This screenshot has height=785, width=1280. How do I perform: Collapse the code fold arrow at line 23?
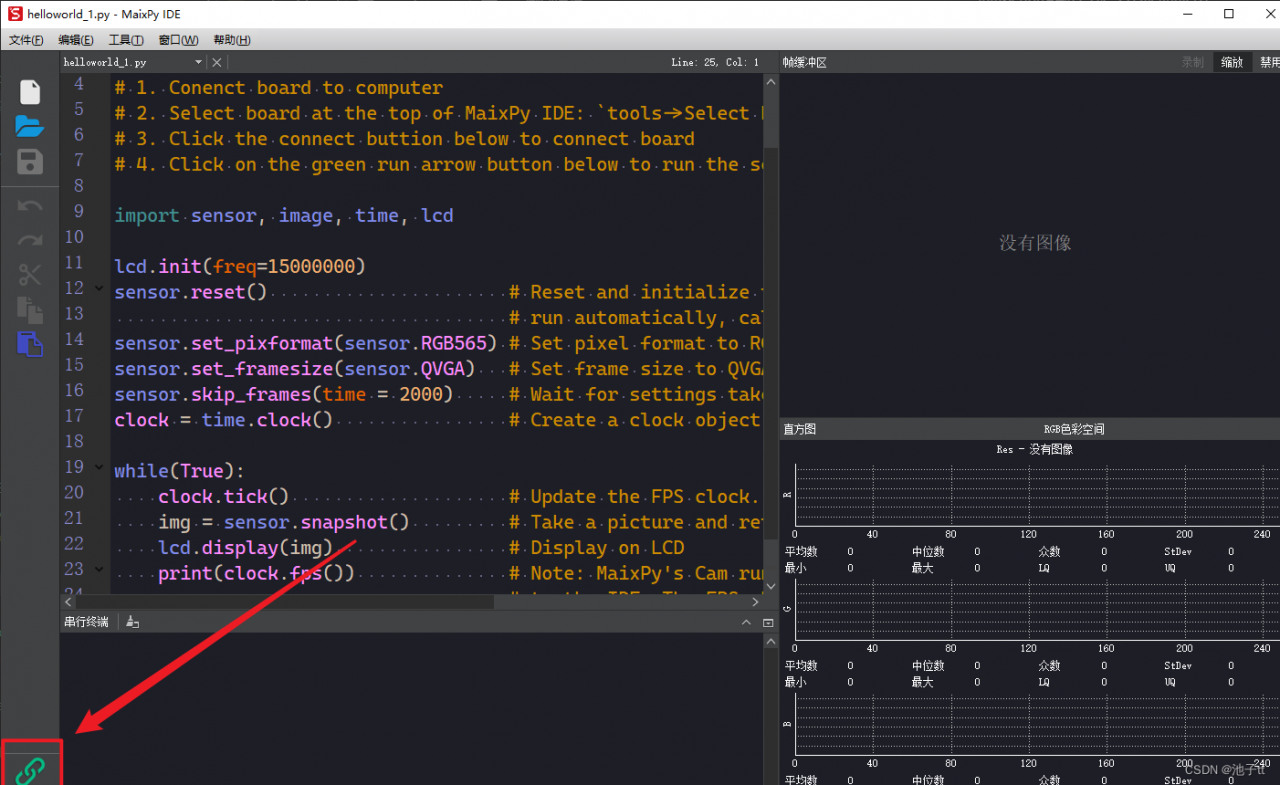pyautogui.click(x=99, y=569)
